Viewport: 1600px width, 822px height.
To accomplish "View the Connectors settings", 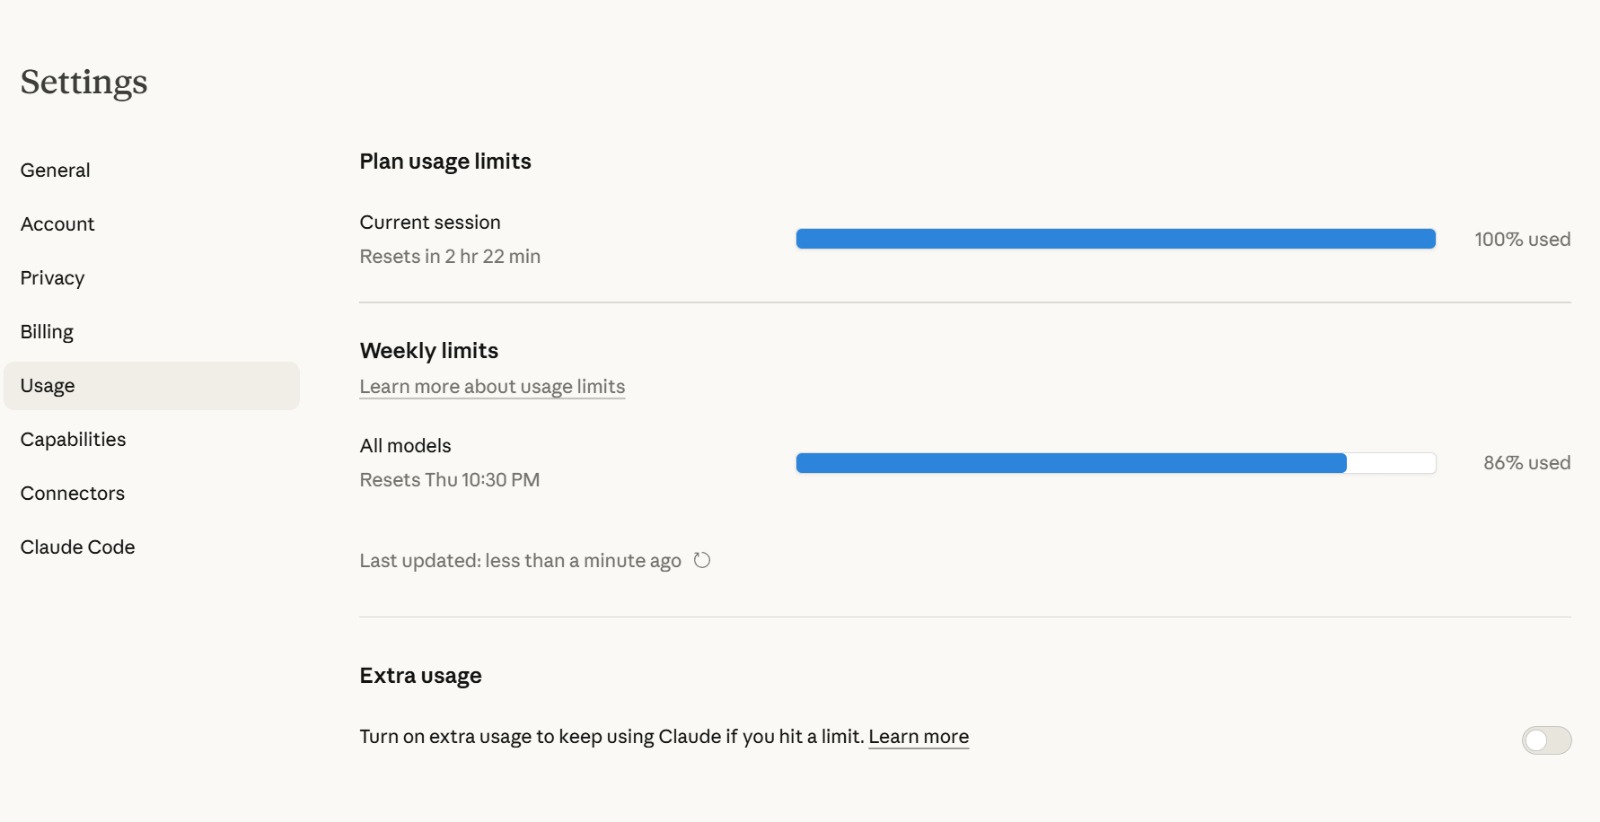I will pos(72,492).
